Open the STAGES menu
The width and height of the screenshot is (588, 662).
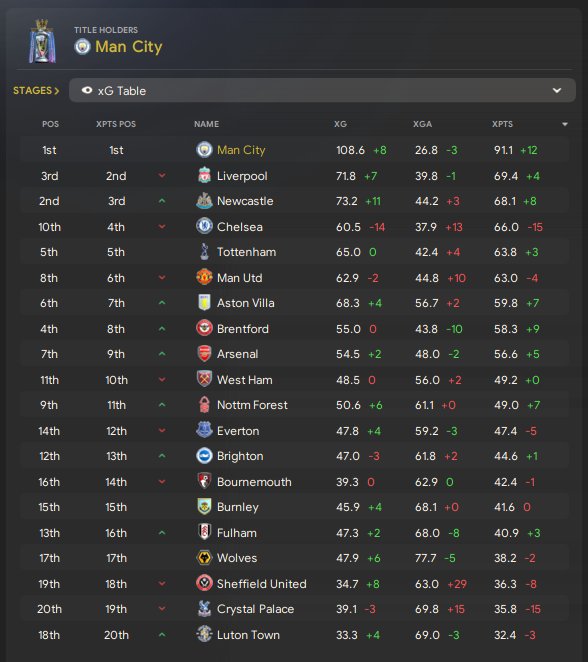tap(36, 90)
